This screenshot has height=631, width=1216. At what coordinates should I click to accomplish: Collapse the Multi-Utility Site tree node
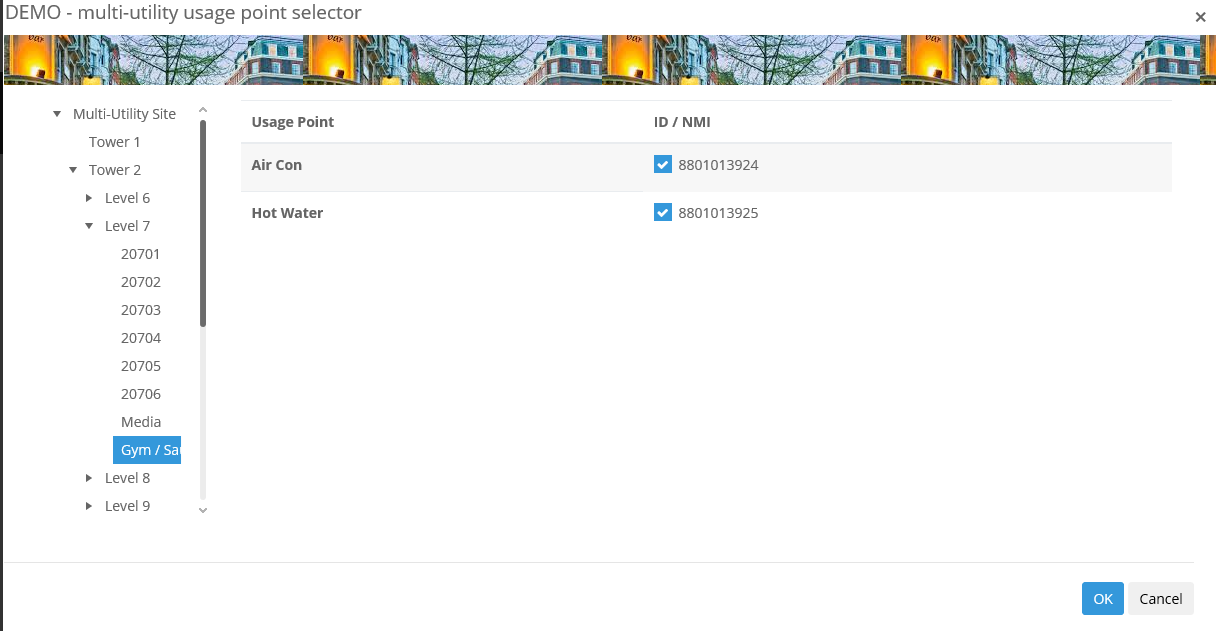[x=57, y=114]
